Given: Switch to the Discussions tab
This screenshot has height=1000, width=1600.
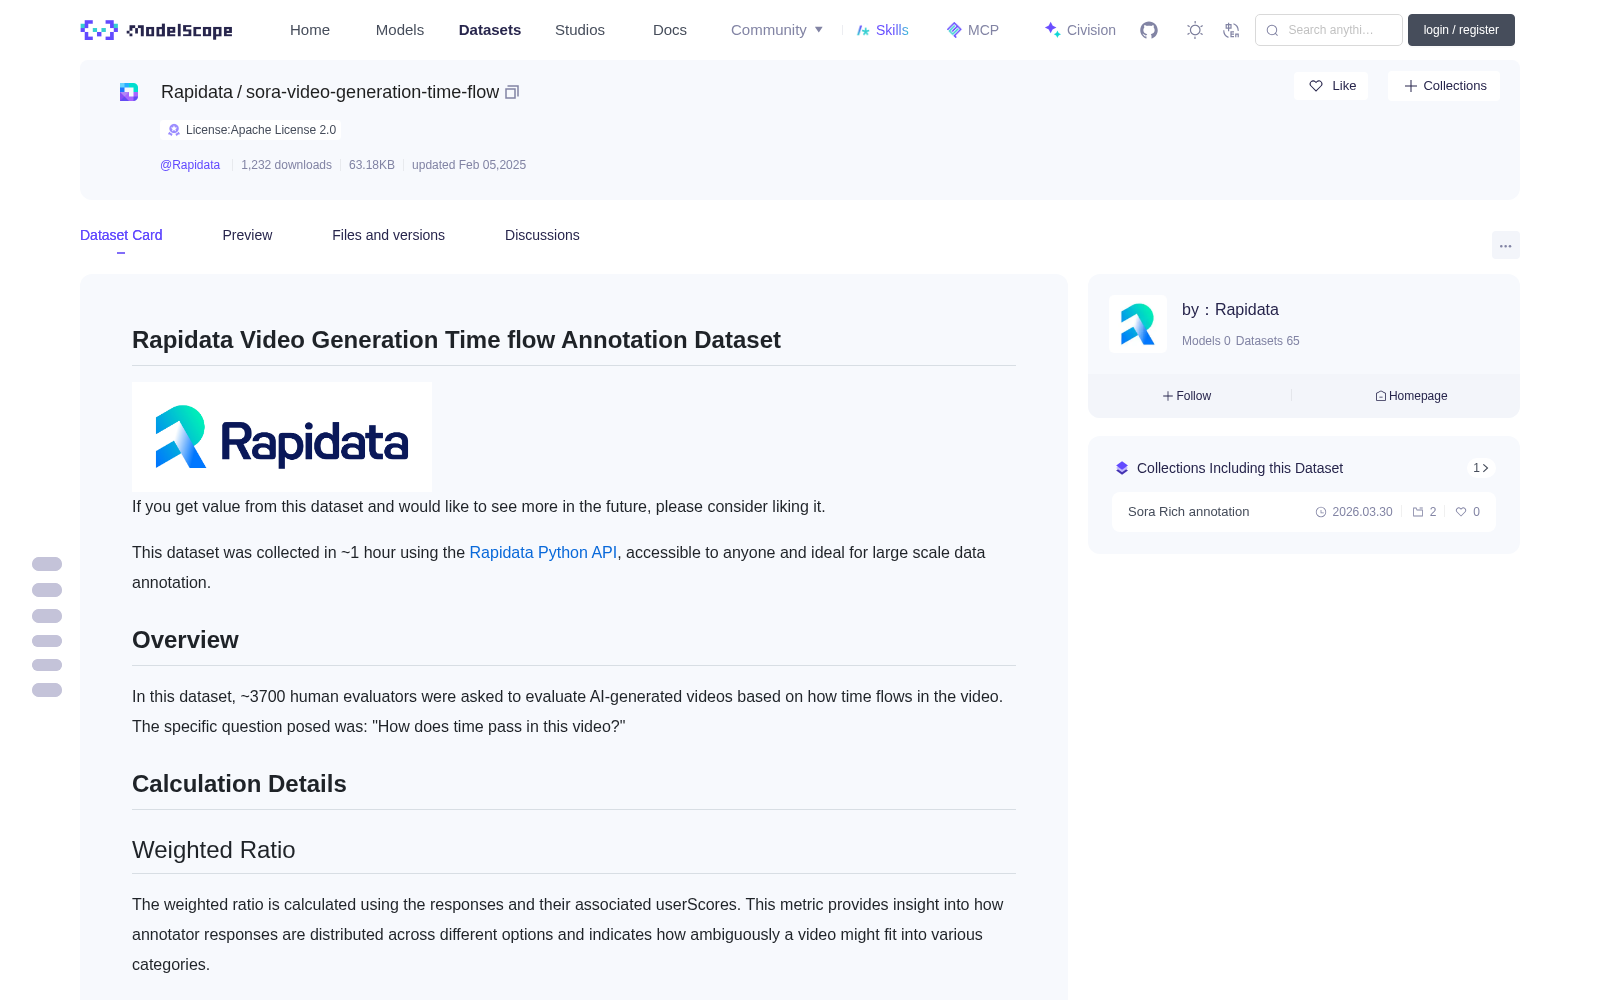Looking at the screenshot, I should point(542,235).
